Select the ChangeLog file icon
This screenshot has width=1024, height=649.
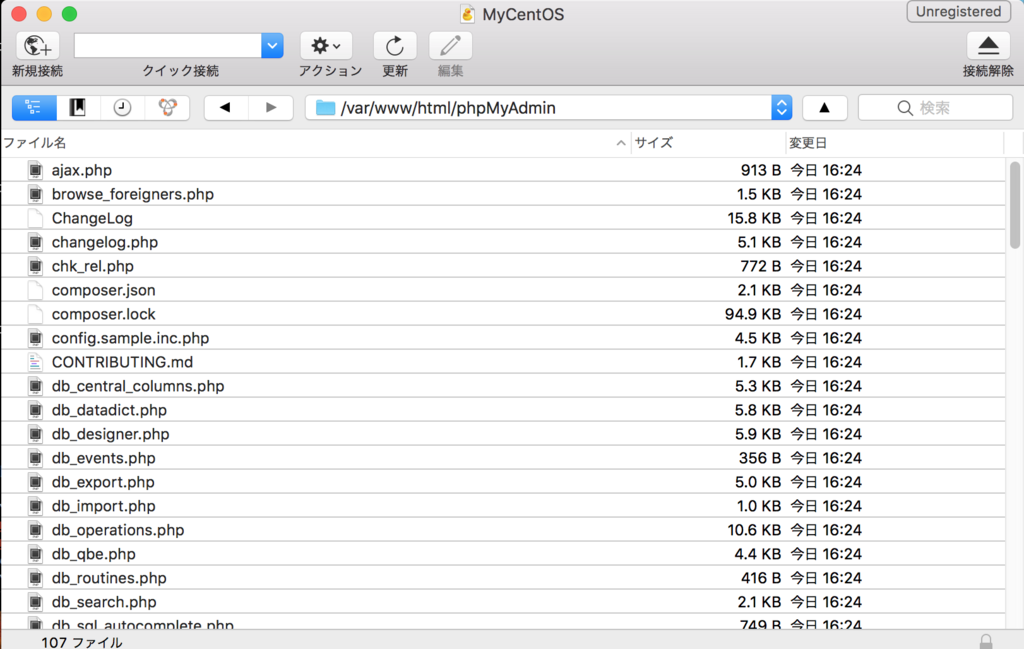[35, 218]
